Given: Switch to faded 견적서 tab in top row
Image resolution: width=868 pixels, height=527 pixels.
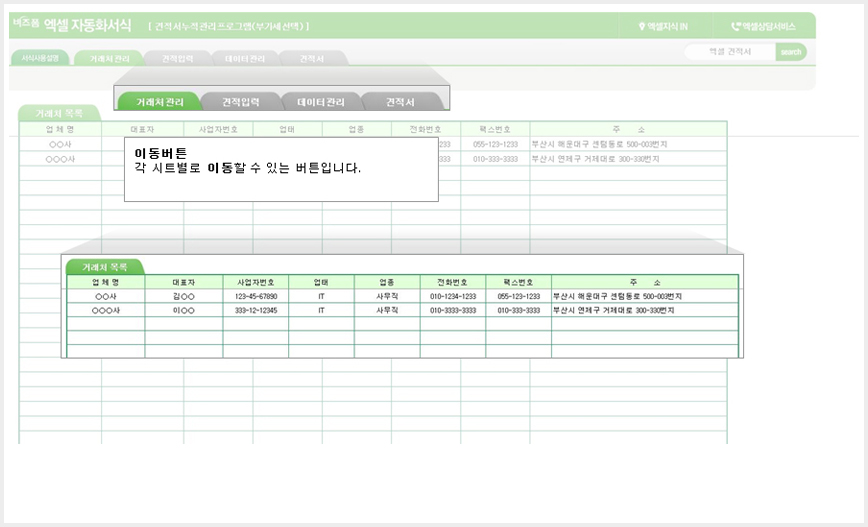Looking at the screenshot, I should pos(312,59).
